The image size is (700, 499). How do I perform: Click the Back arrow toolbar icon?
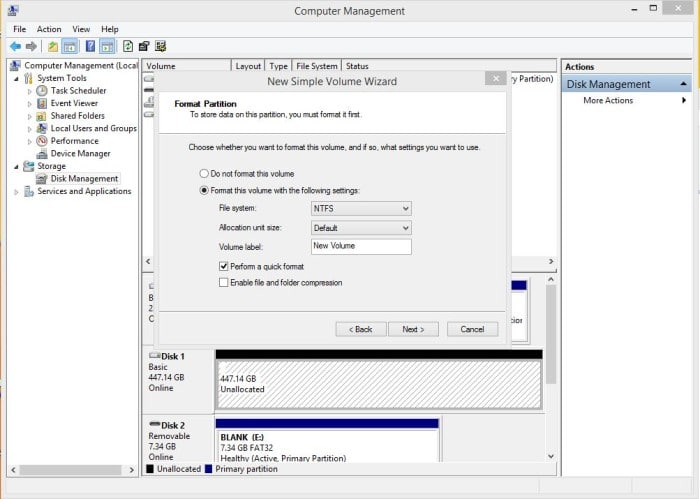(15, 46)
